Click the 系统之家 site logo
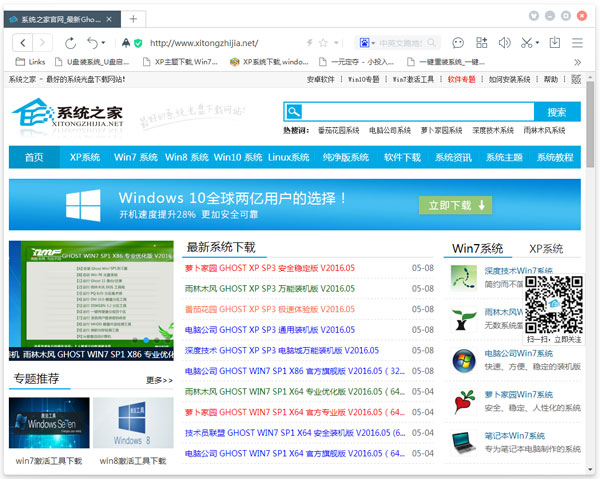600x479 pixels. [x=67, y=114]
